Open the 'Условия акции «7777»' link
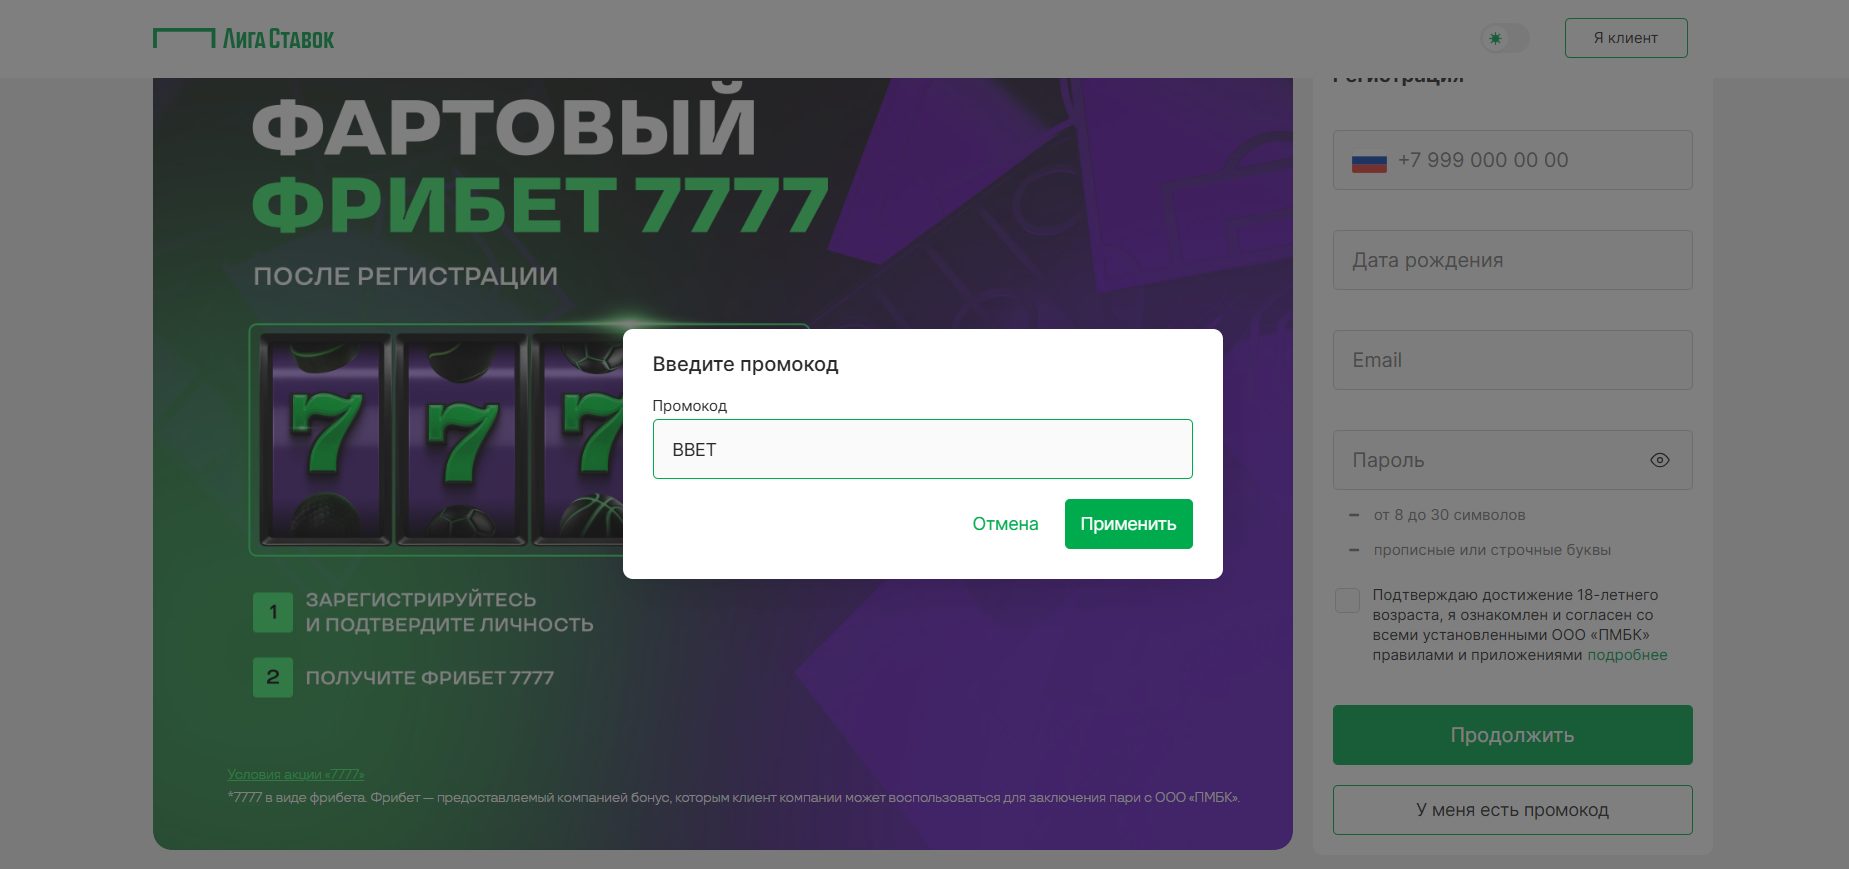Viewport: 1849px width, 869px height. point(295,773)
